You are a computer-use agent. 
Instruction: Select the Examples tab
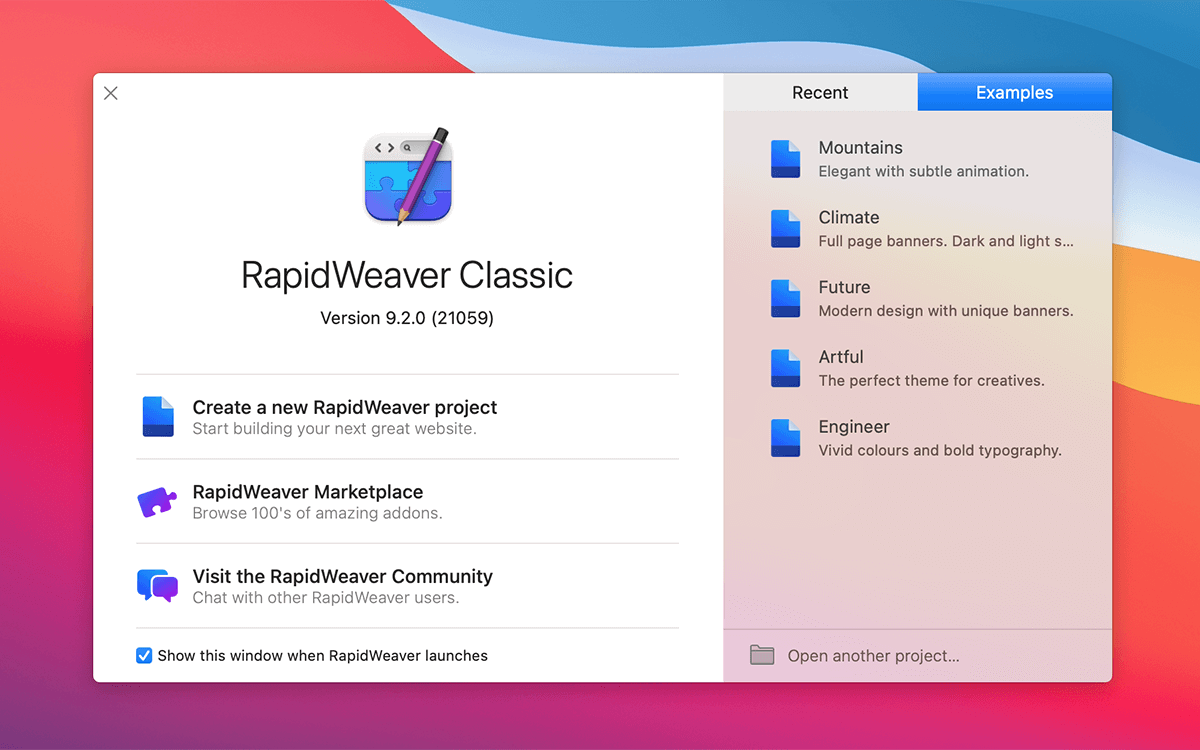pyautogui.click(x=1014, y=92)
